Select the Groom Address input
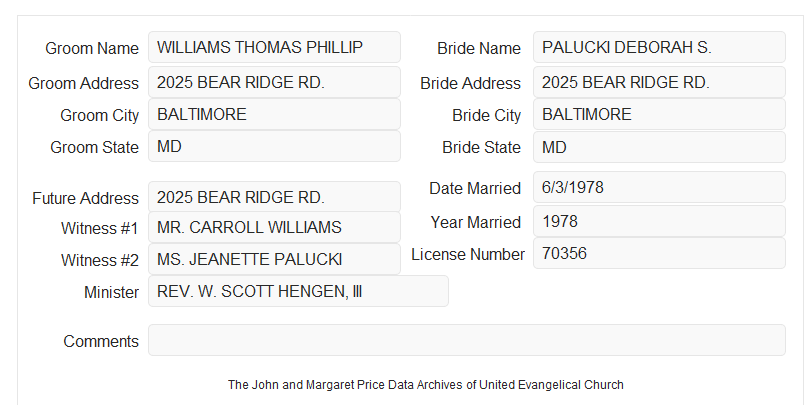This screenshot has height=405, width=805. pyautogui.click(x=274, y=82)
